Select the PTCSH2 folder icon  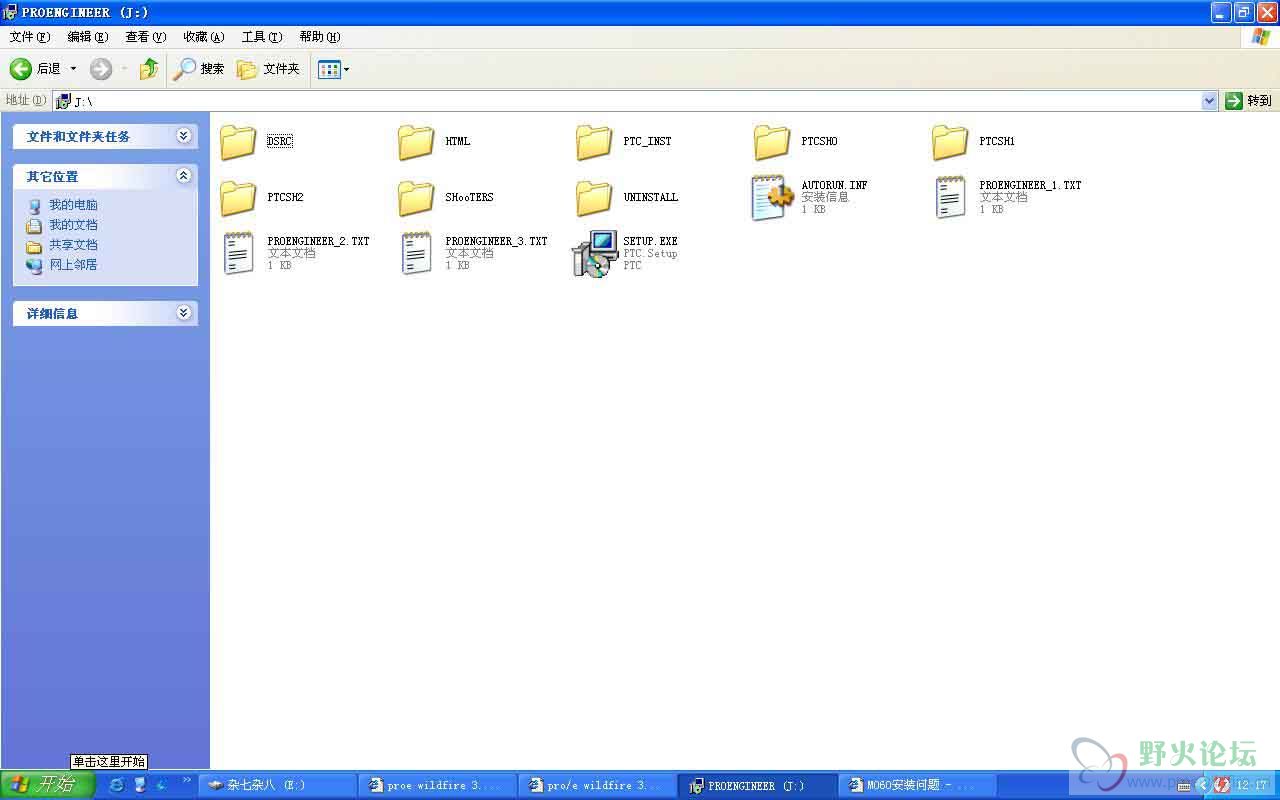(x=238, y=198)
